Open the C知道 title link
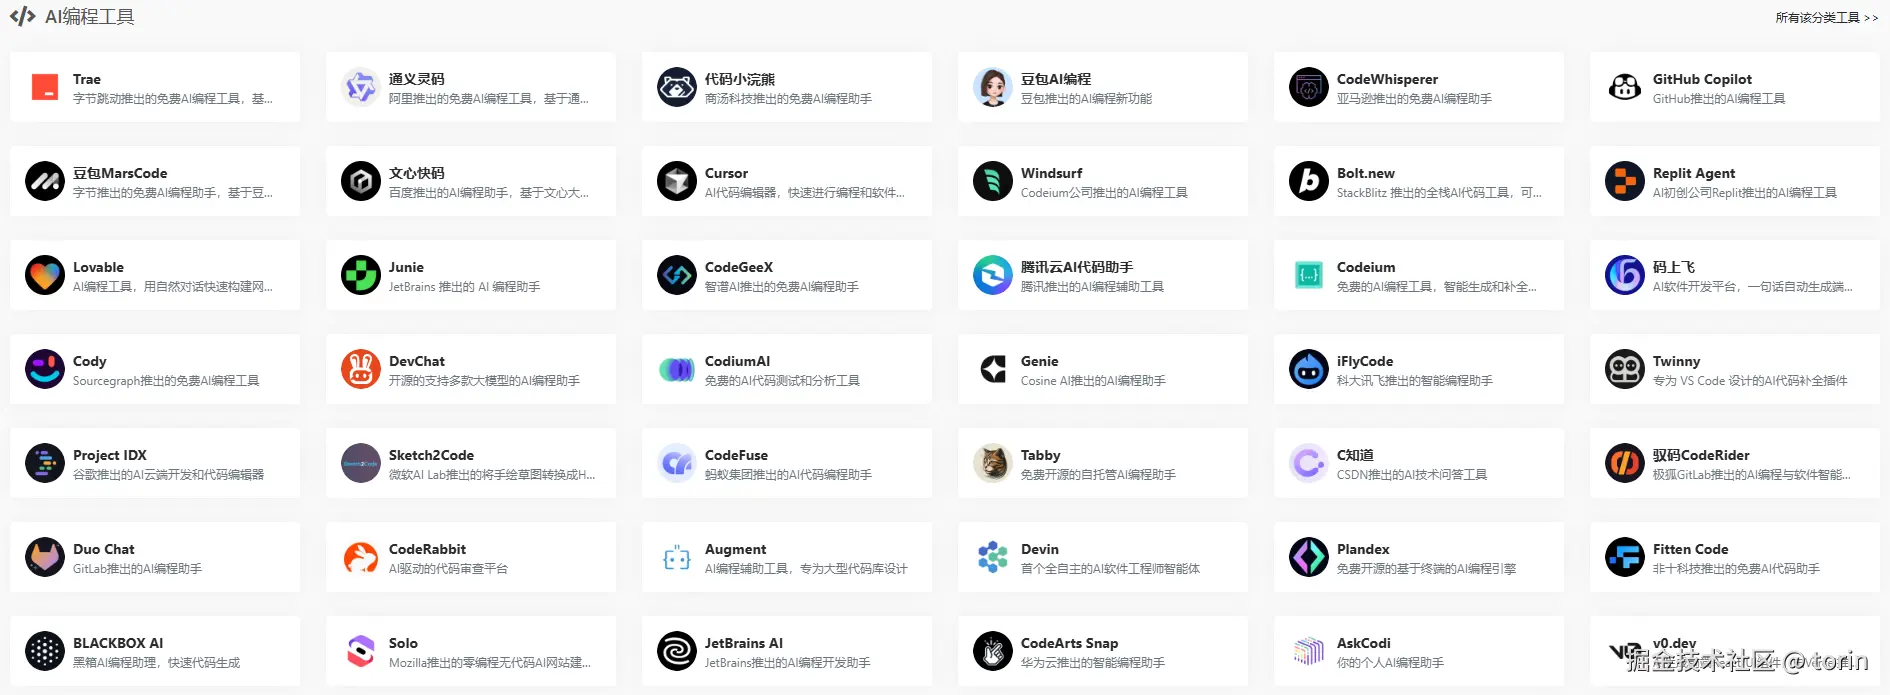 [x=1355, y=455]
